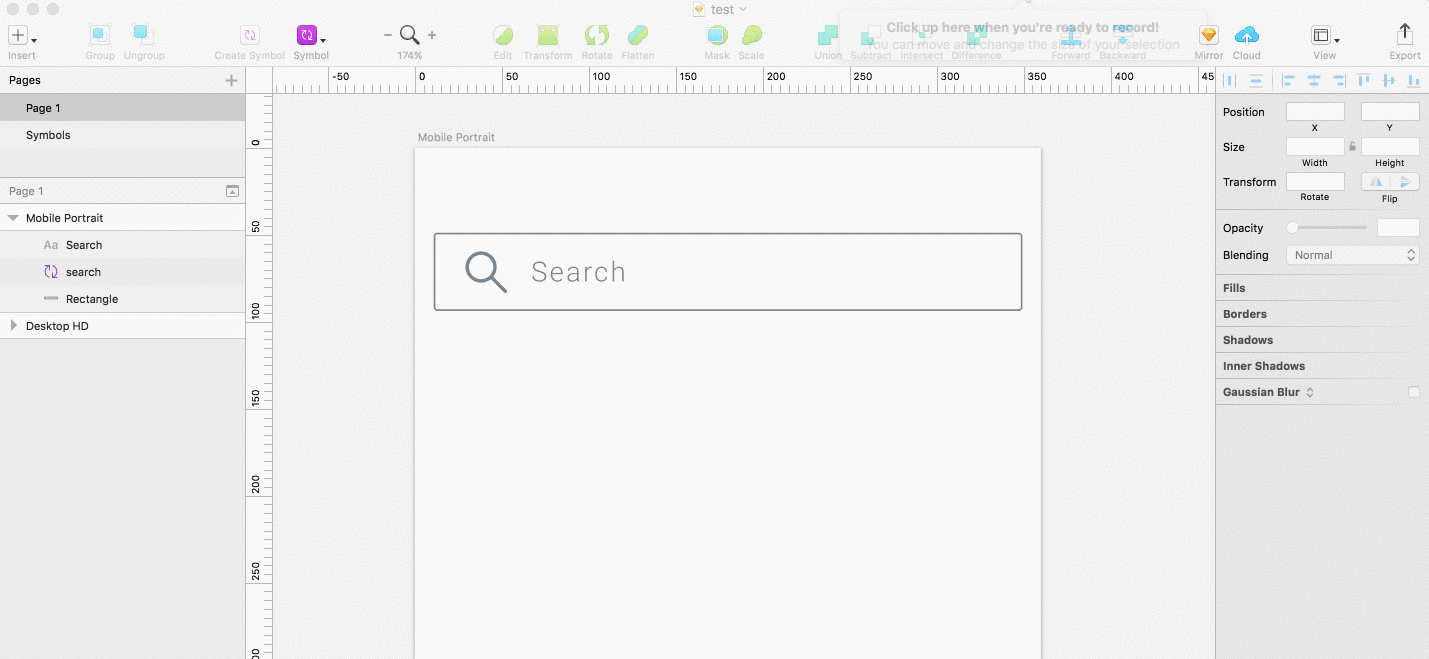Open the Blending mode dropdown
The width and height of the screenshot is (1429, 659).
tap(1353, 255)
